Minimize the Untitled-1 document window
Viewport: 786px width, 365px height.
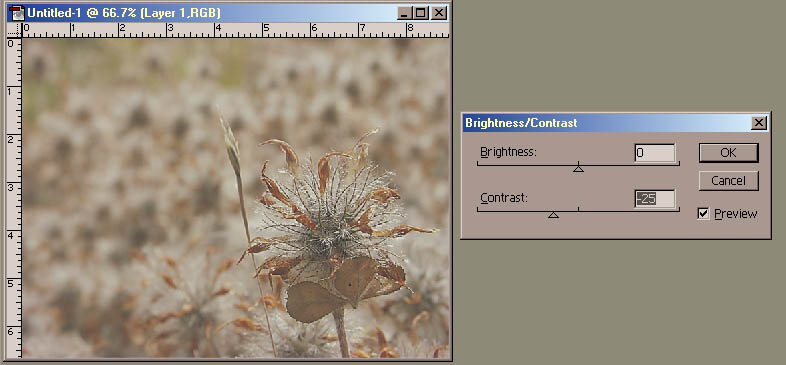click(x=405, y=13)
